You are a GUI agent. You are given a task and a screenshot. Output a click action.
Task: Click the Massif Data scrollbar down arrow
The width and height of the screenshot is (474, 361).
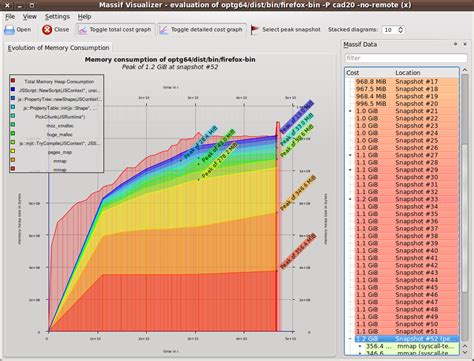(465, 352)
